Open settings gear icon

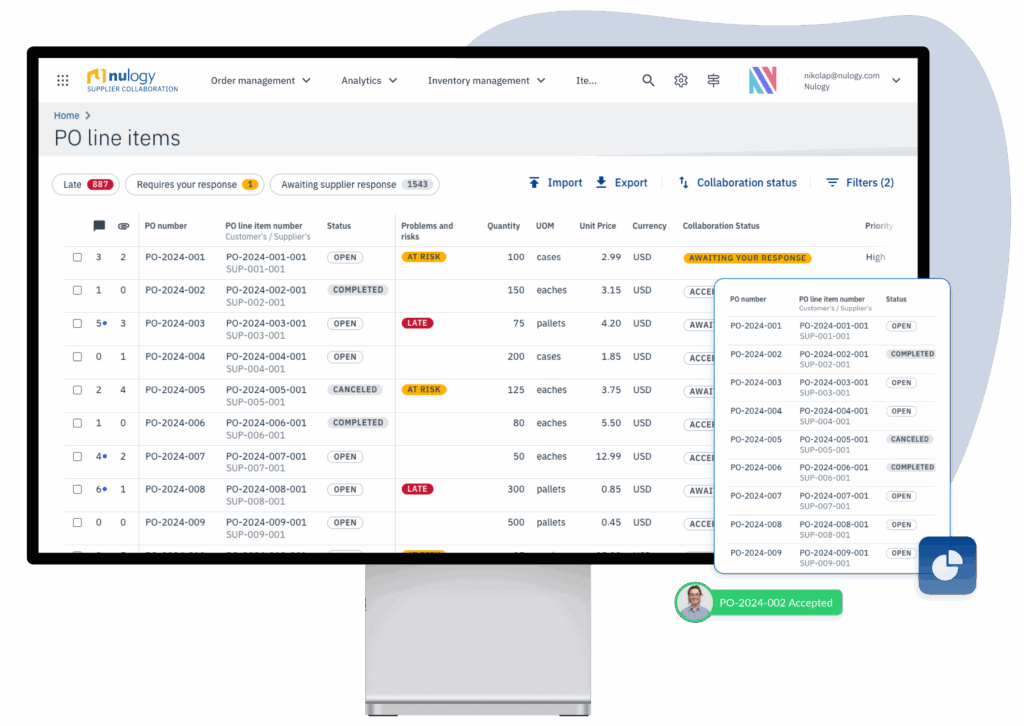coord(681,81)
